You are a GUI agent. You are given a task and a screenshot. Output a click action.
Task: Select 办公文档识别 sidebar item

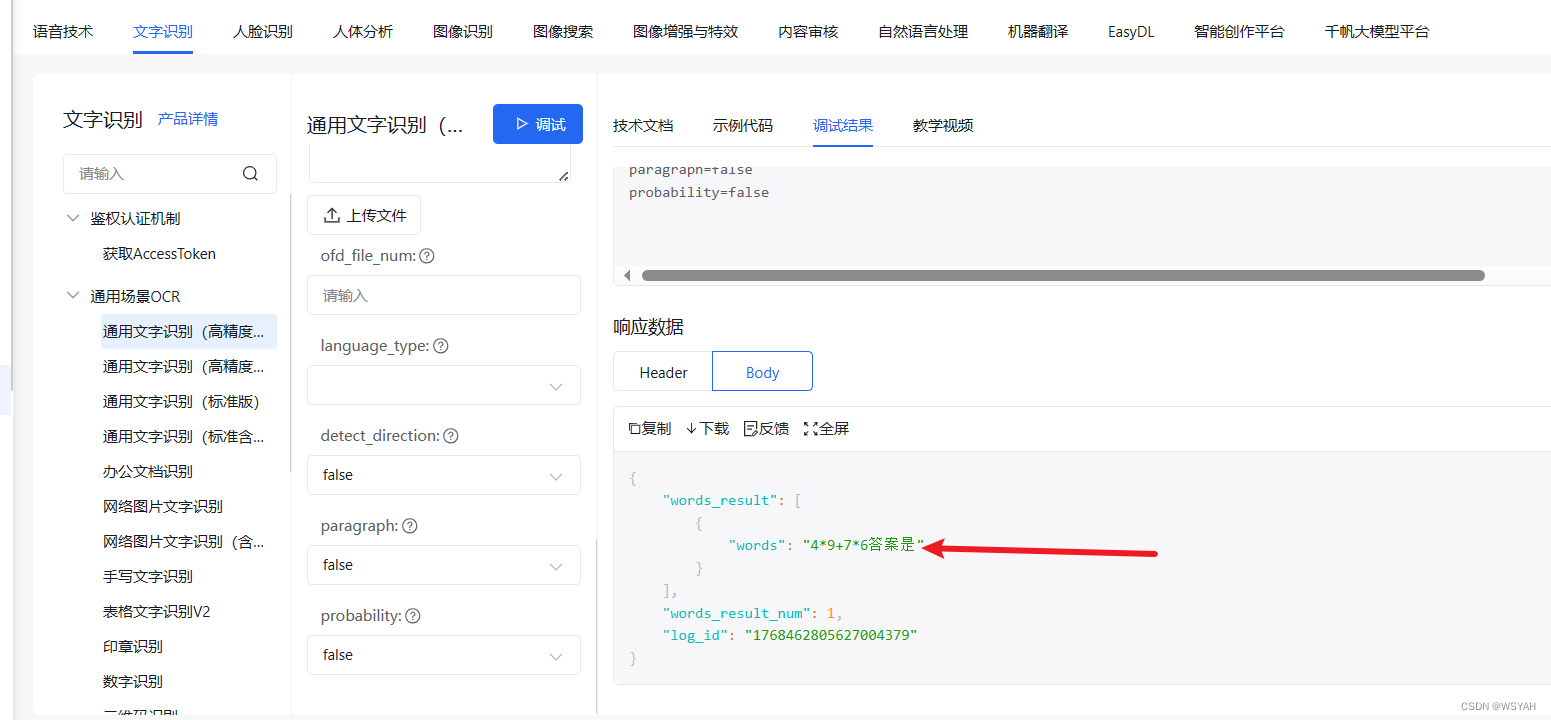point(147,472)
